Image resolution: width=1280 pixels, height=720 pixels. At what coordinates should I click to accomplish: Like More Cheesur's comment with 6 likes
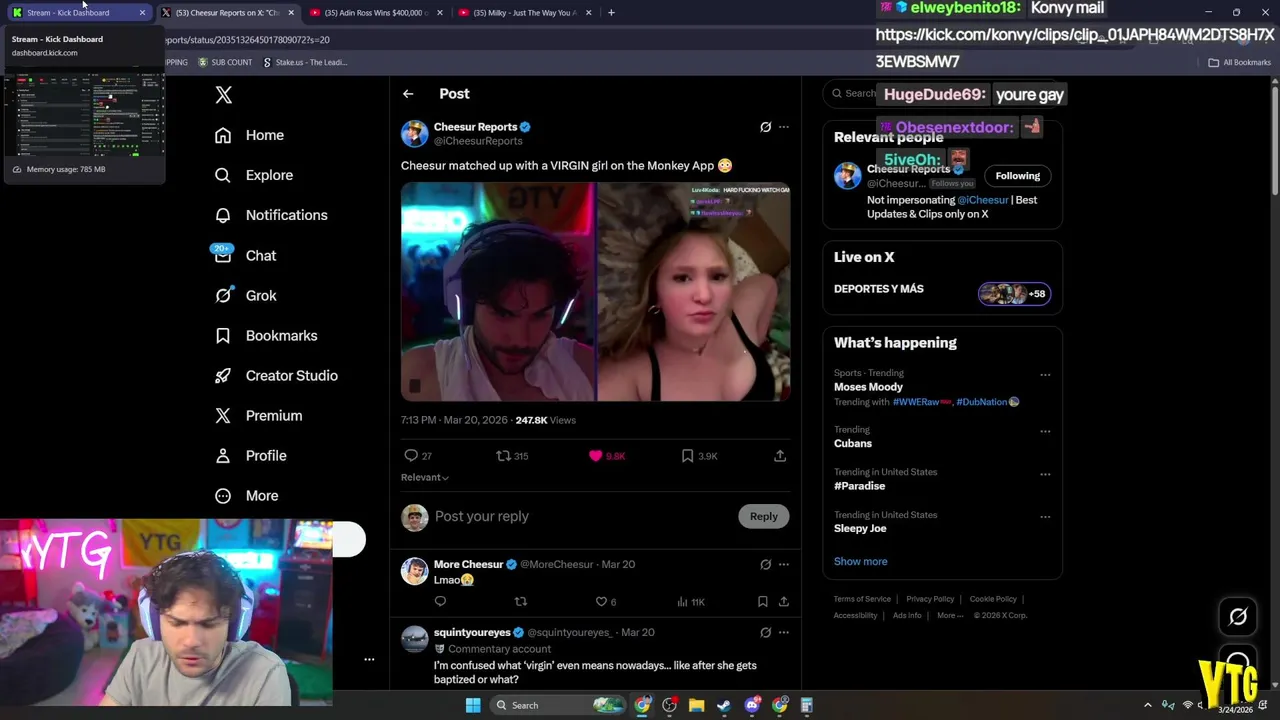click(606, 601)
